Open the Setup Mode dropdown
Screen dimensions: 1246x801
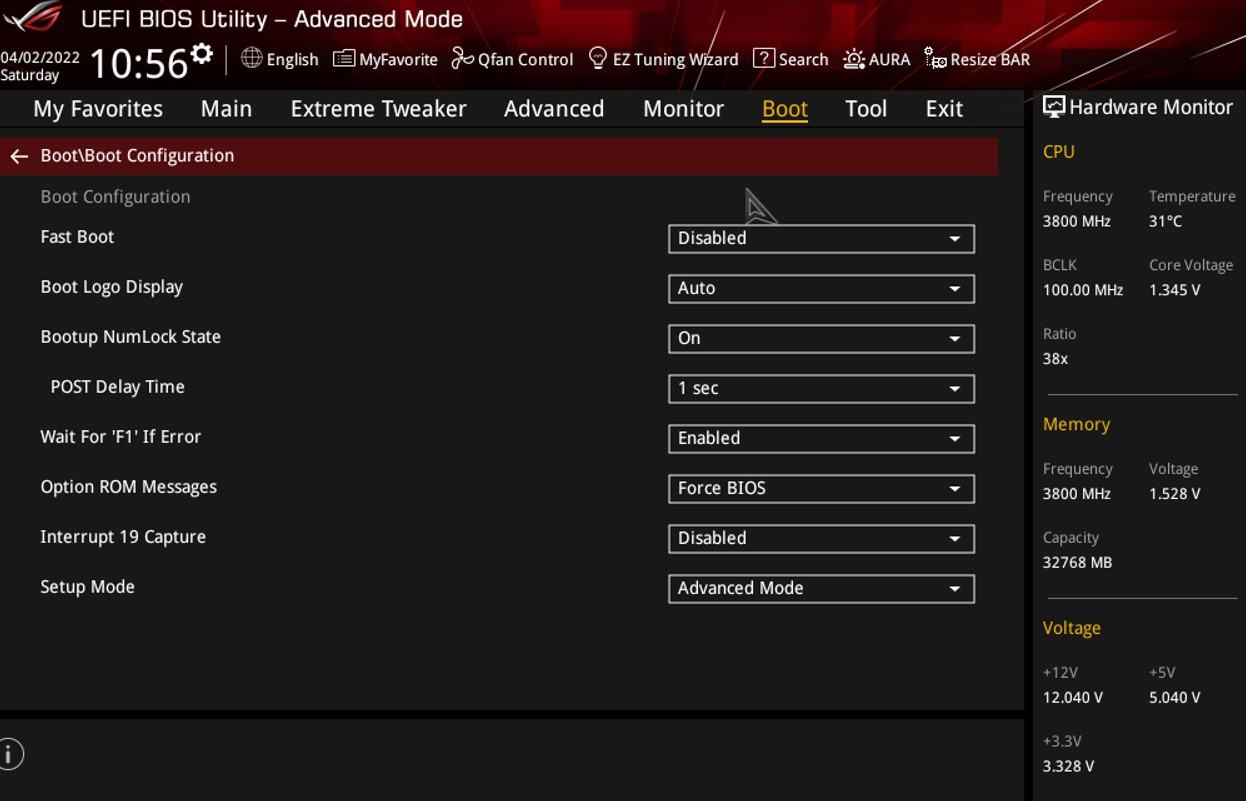821,588
